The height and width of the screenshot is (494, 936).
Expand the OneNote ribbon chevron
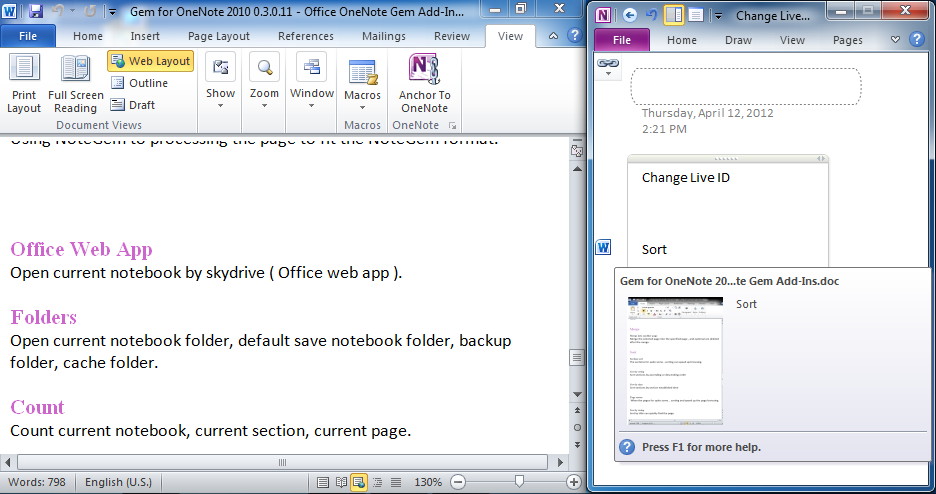(x=895, y=40)
